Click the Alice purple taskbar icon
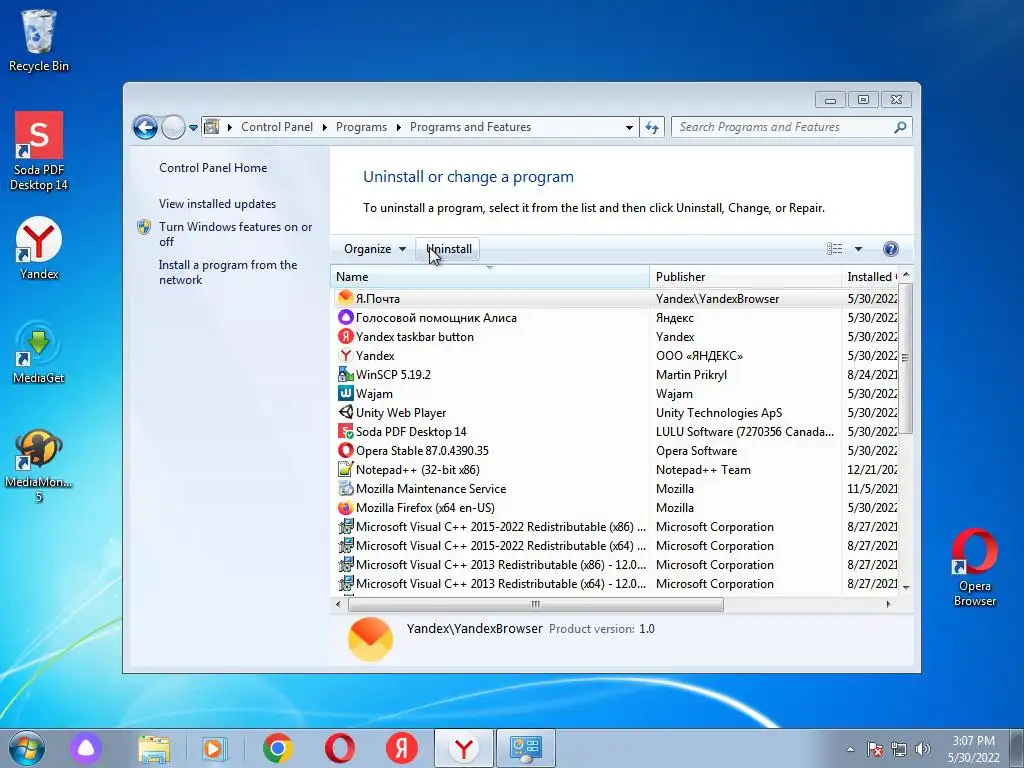 (x=86, y=748)
